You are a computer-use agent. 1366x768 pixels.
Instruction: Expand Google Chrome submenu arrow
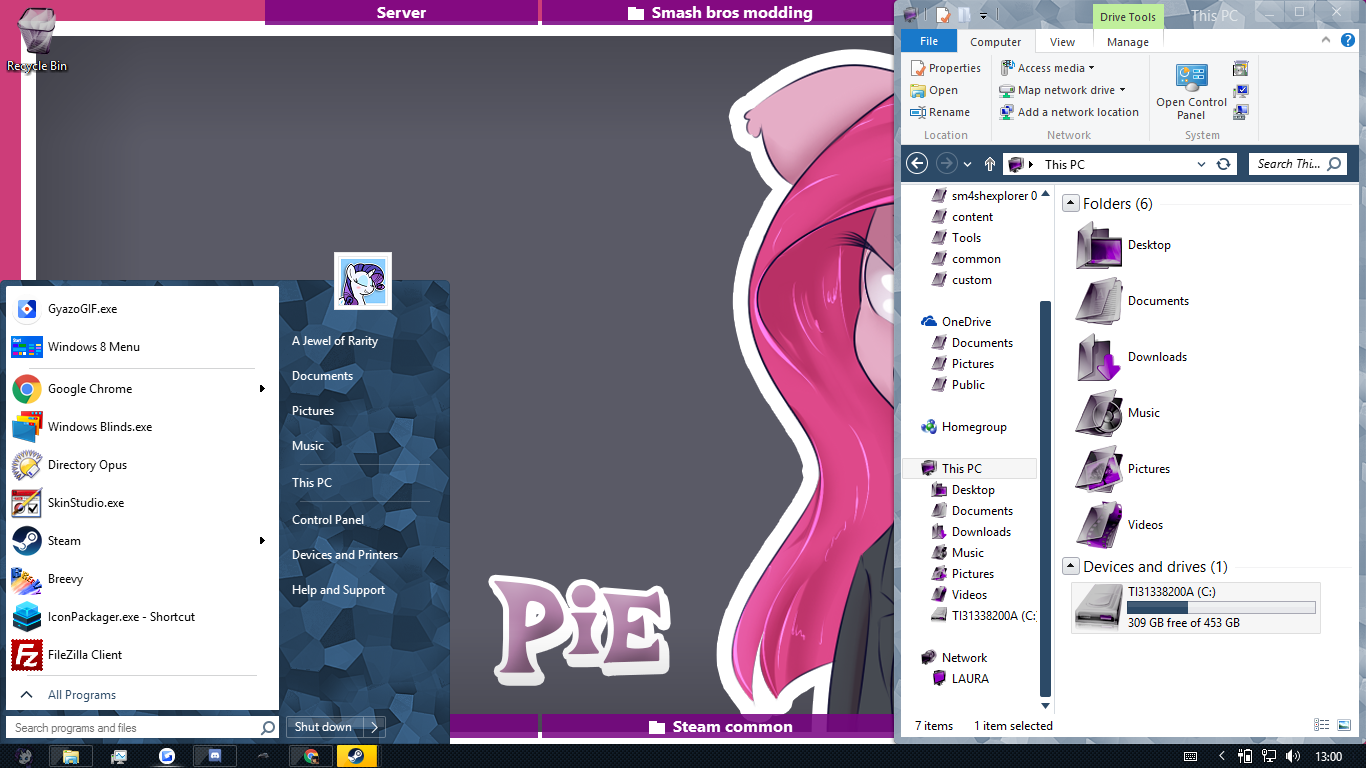(263, 389)
